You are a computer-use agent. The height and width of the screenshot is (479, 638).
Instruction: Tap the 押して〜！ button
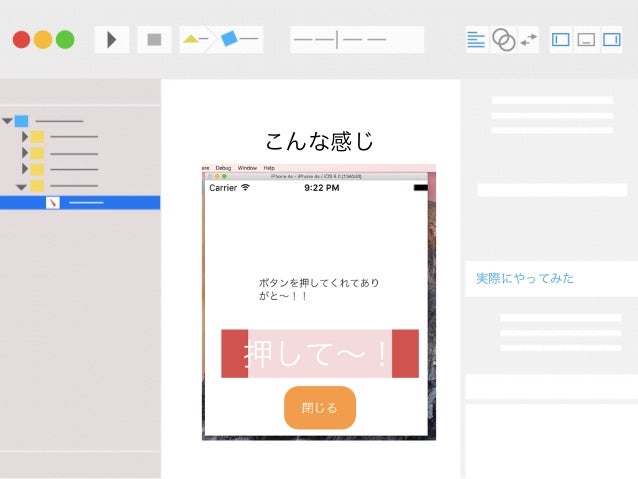tap(320, 354)
